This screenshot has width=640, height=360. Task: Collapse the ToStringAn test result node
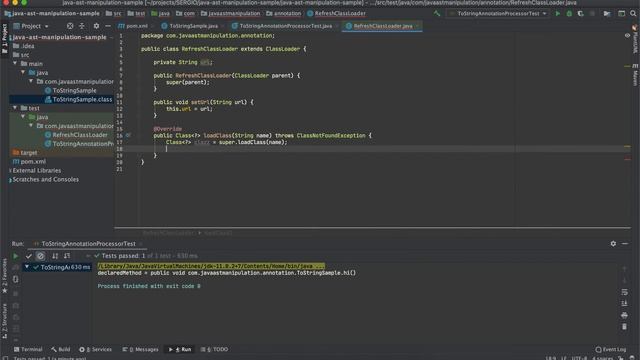tap(27, 267)
